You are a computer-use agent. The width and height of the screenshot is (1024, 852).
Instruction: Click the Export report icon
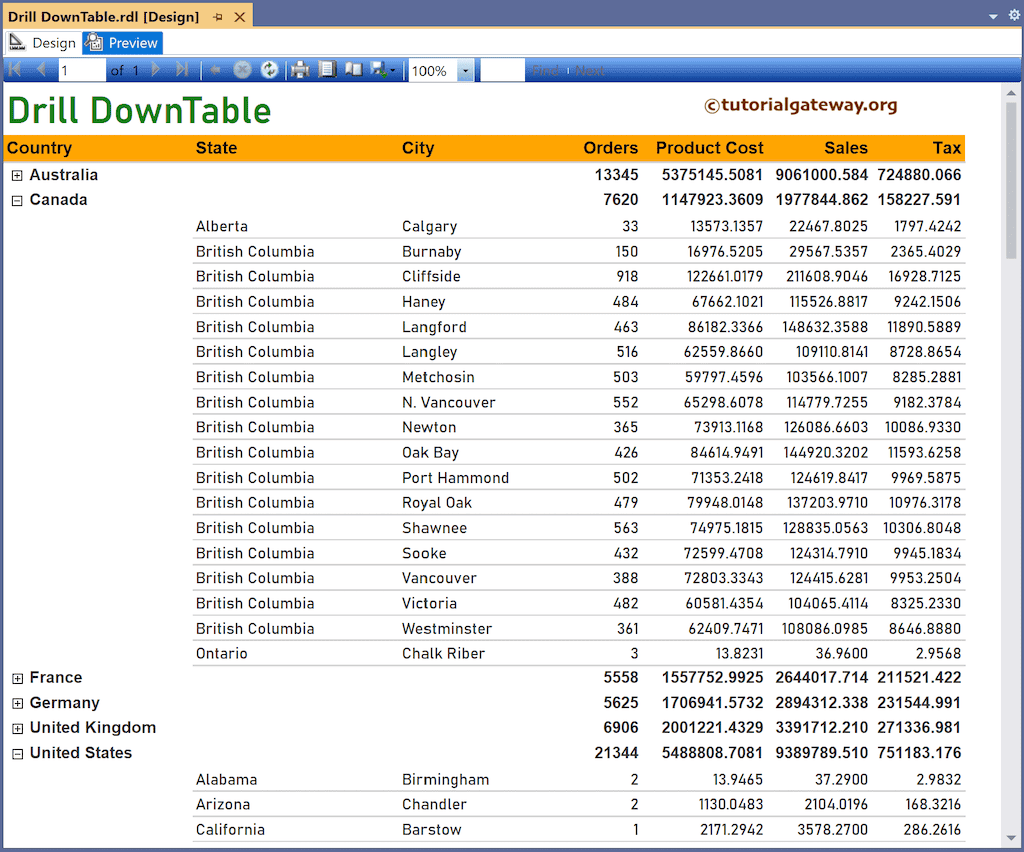click(380, 70)
